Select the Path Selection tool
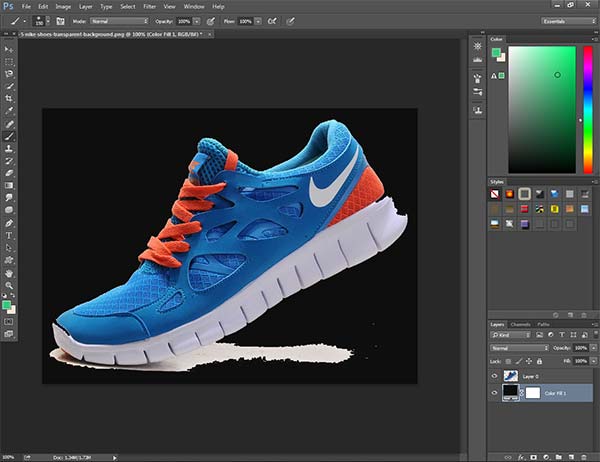Screen dimensions: 600x462 [x=8, y=248]
